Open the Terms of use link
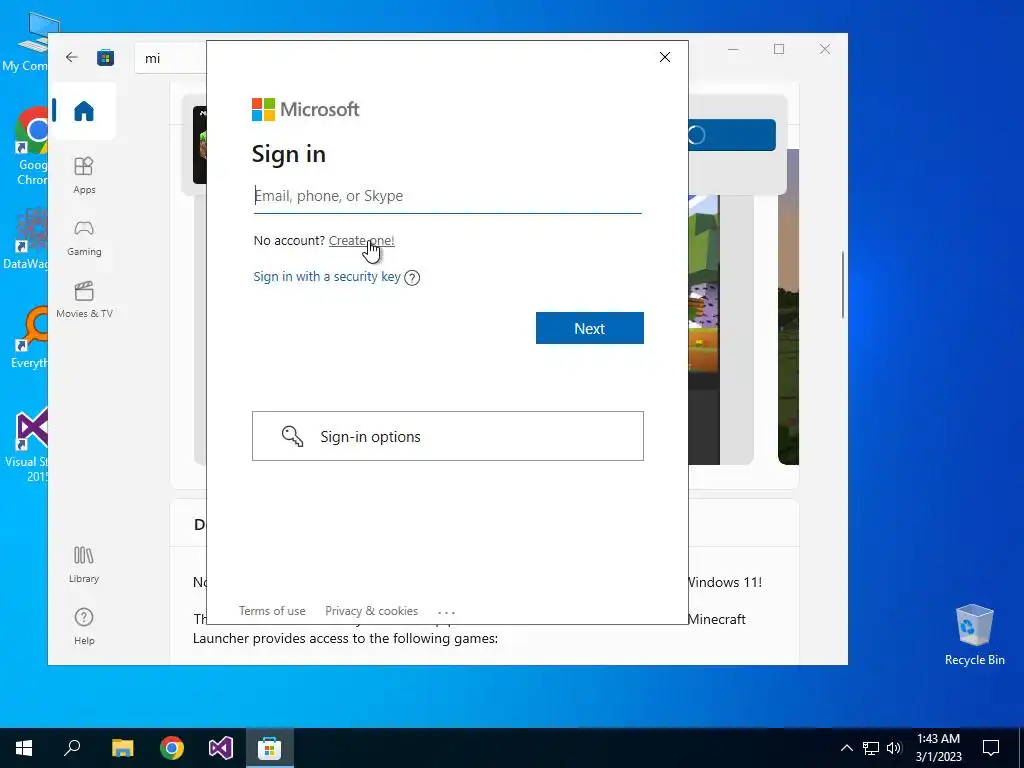 pos(272,611)
